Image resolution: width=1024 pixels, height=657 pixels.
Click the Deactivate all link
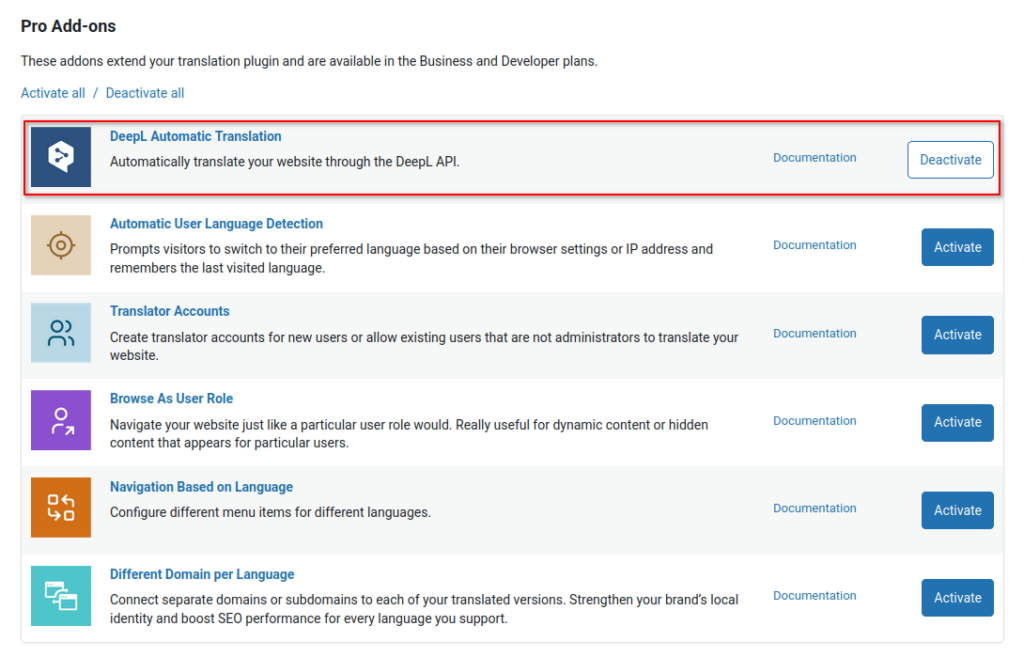(144, 92)
